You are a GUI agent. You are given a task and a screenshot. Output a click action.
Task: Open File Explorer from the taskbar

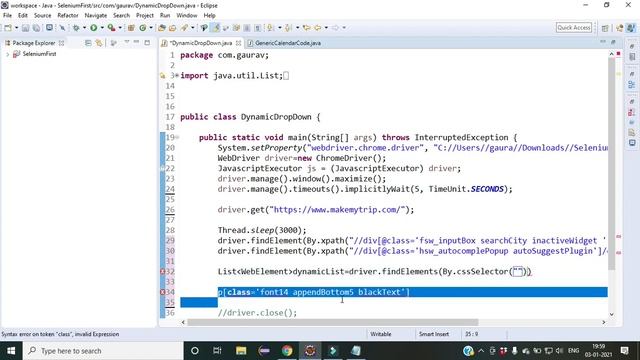click(x=241, y=351)
